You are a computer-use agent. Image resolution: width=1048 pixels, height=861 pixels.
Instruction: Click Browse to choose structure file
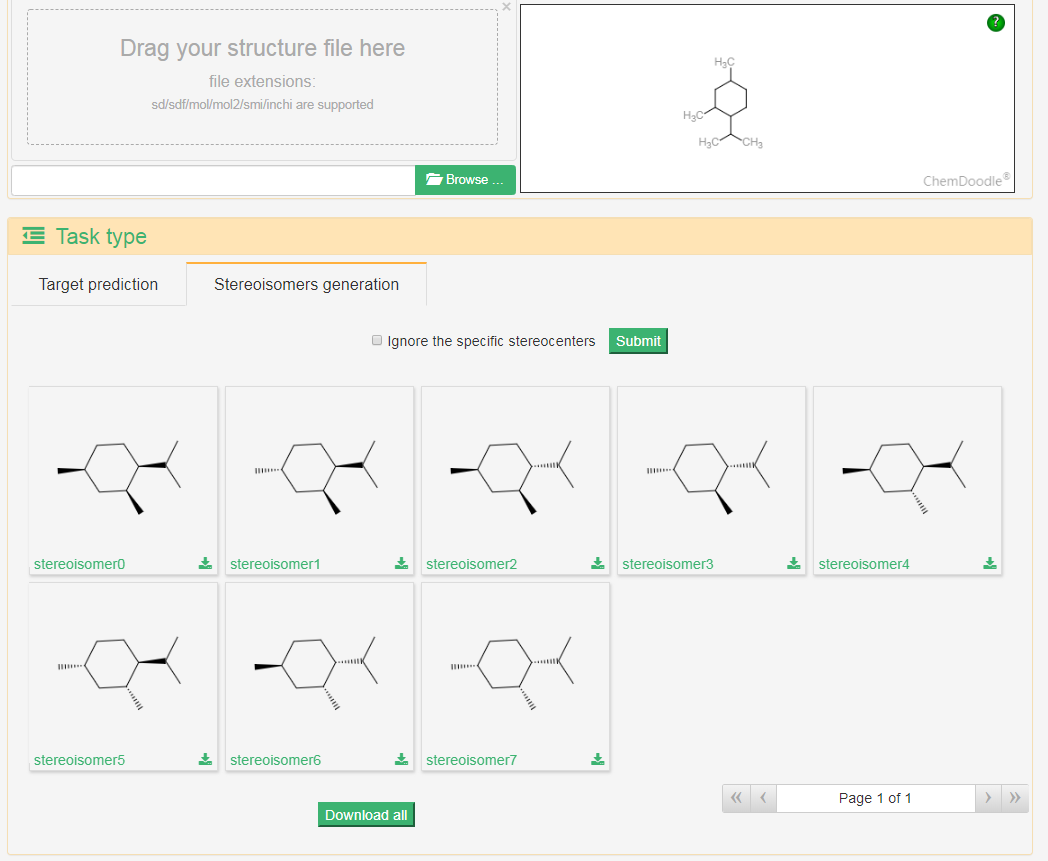click(465, 180)
